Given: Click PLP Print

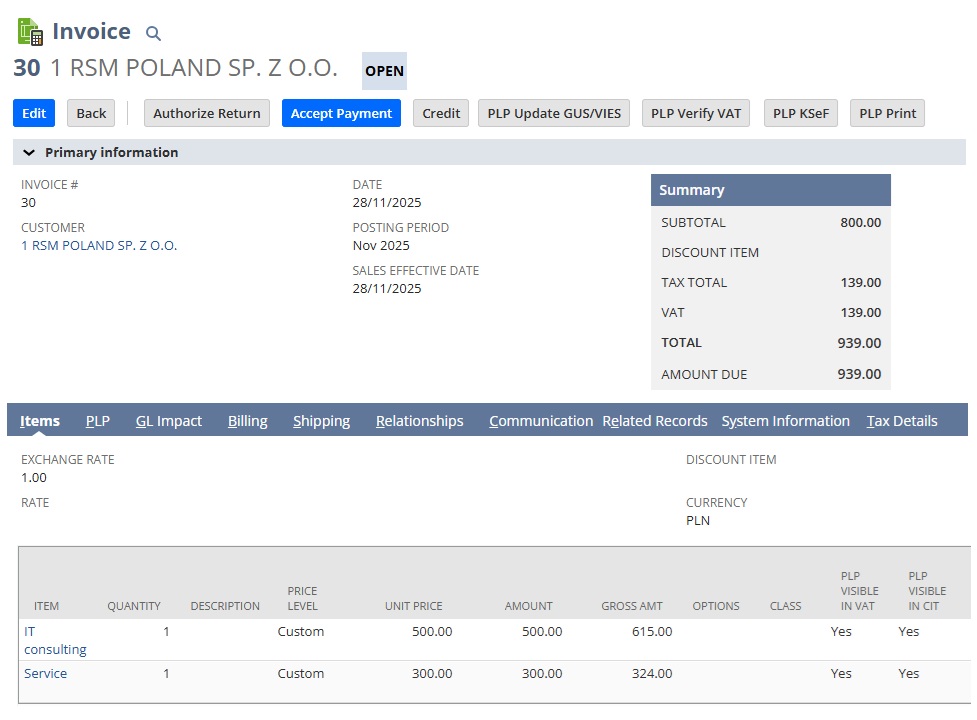Looking at the screenshot, I should [886, 113].
